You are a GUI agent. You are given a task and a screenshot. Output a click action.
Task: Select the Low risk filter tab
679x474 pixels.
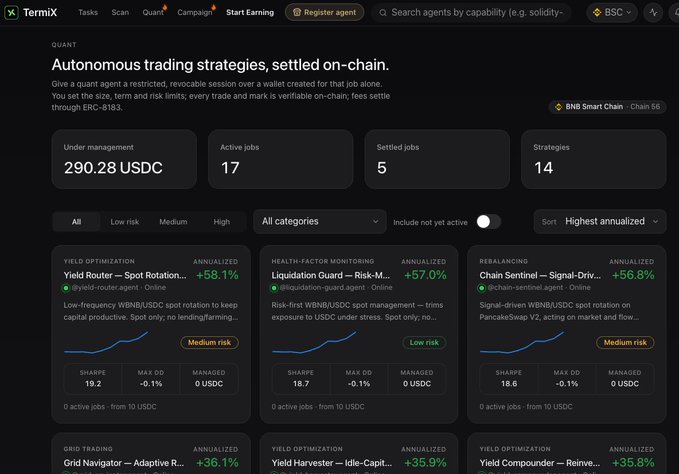(x=125, y=222)
